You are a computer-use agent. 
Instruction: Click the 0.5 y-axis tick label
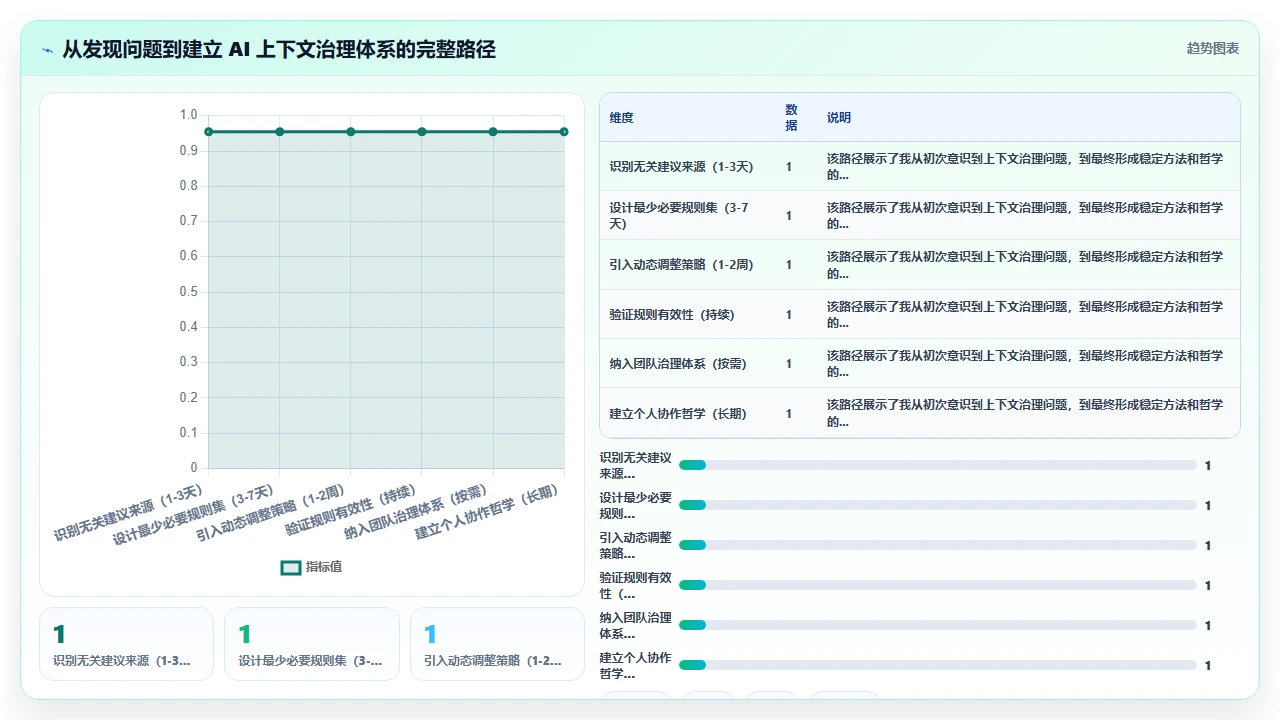coord(189,292)
